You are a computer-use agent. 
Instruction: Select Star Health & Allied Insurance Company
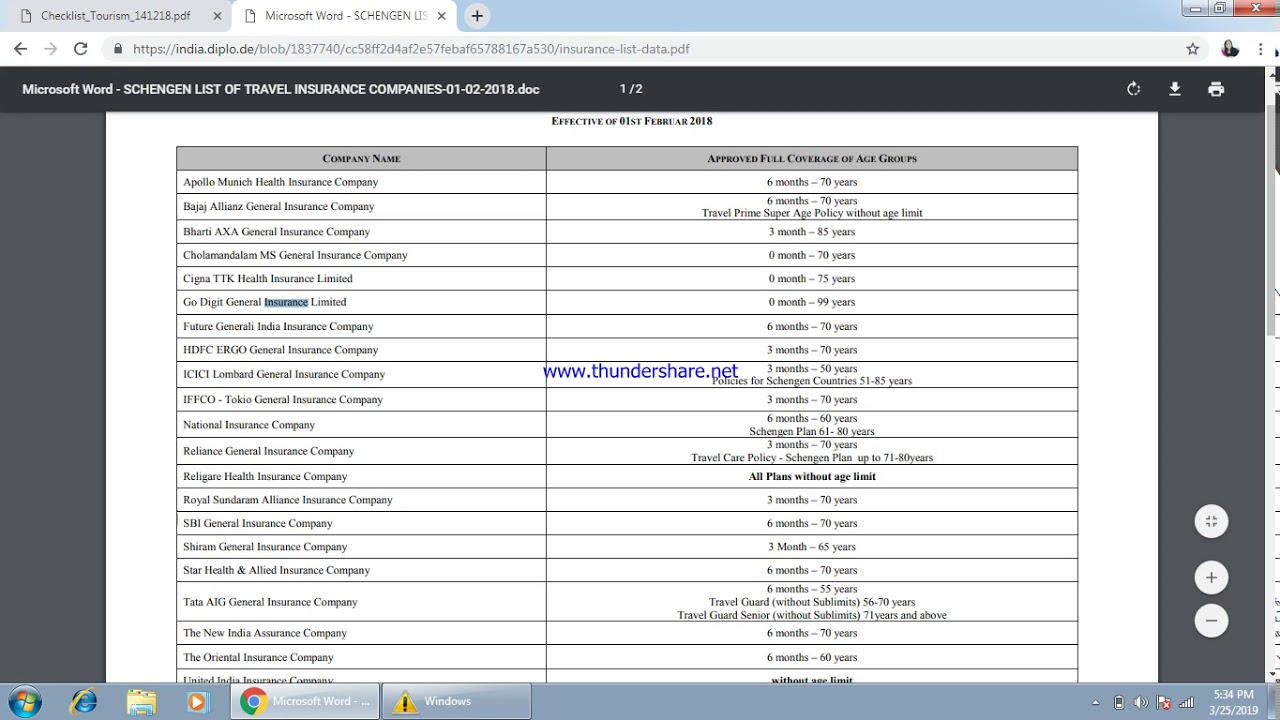276,570
